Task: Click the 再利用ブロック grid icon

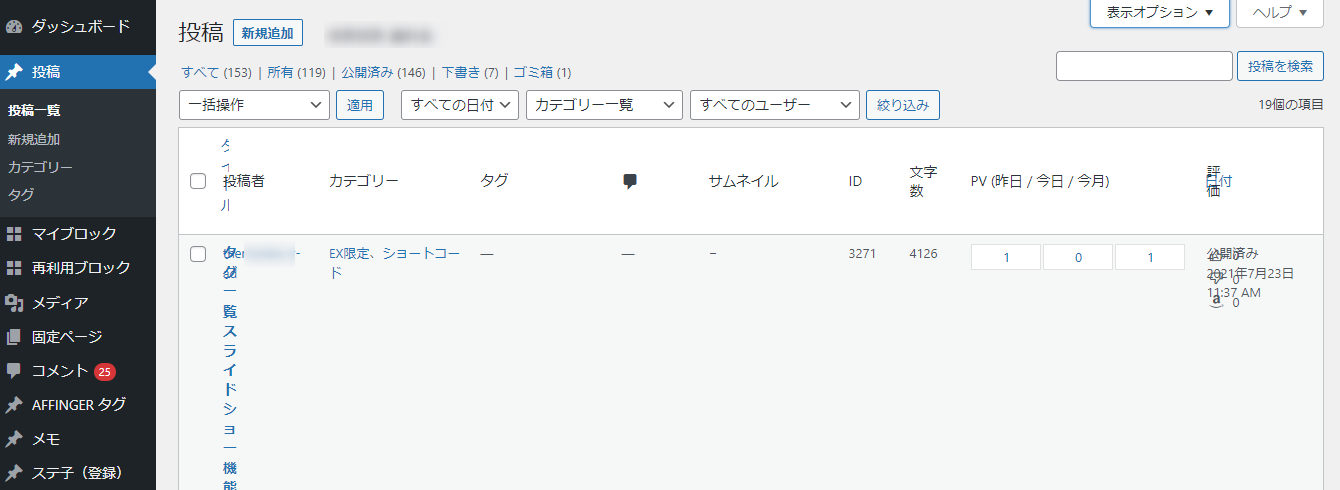Action: point(14,268)
